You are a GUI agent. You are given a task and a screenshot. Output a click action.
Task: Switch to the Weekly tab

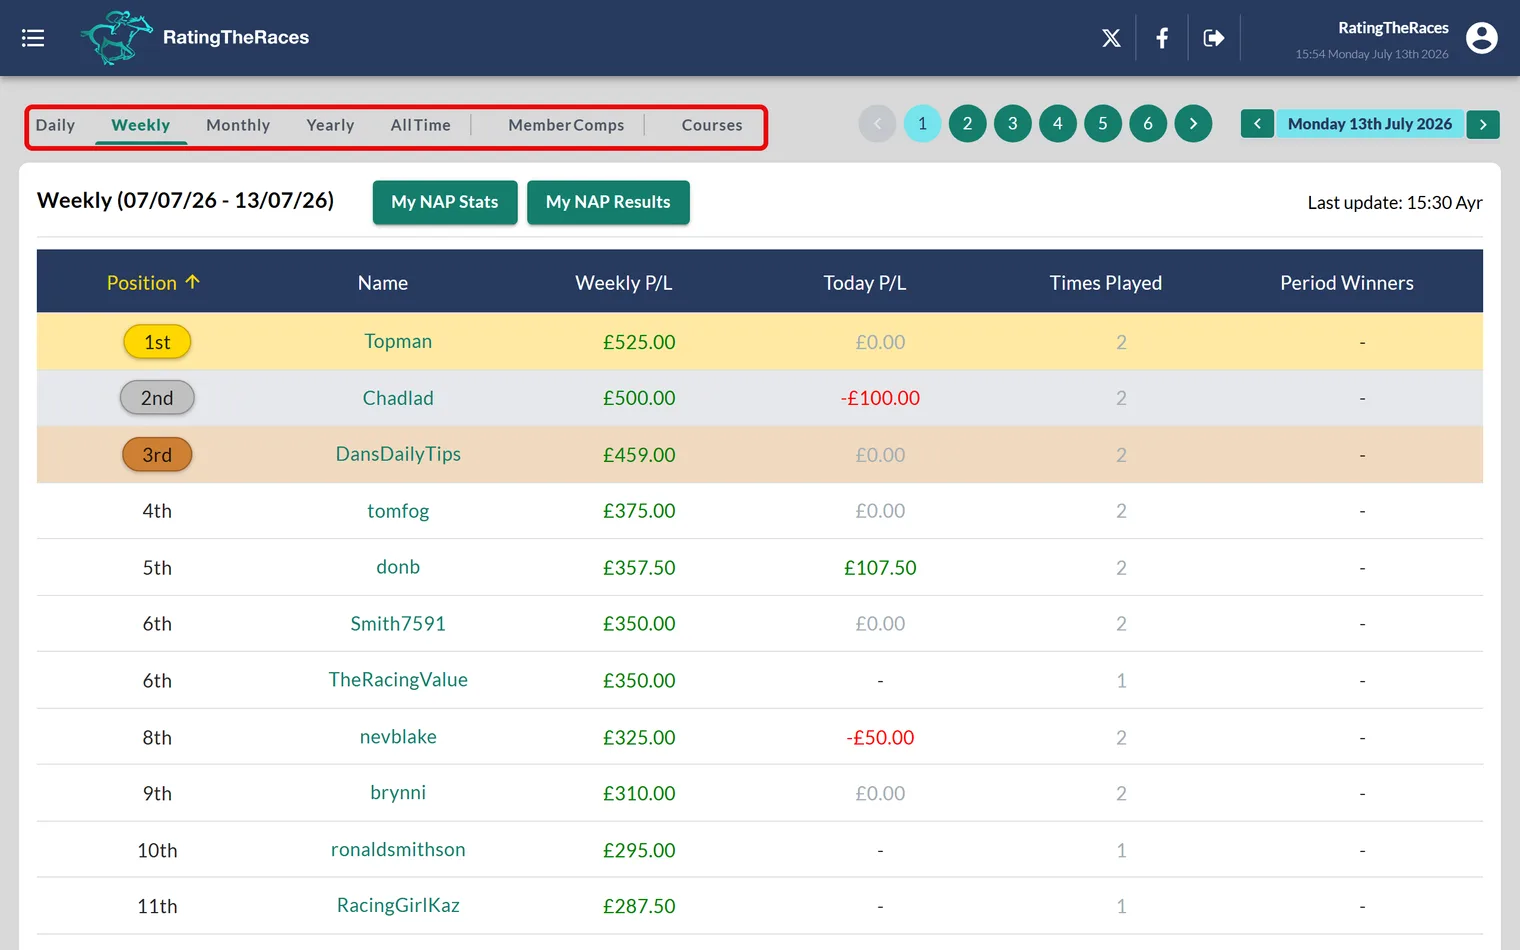tap(141, 125)
